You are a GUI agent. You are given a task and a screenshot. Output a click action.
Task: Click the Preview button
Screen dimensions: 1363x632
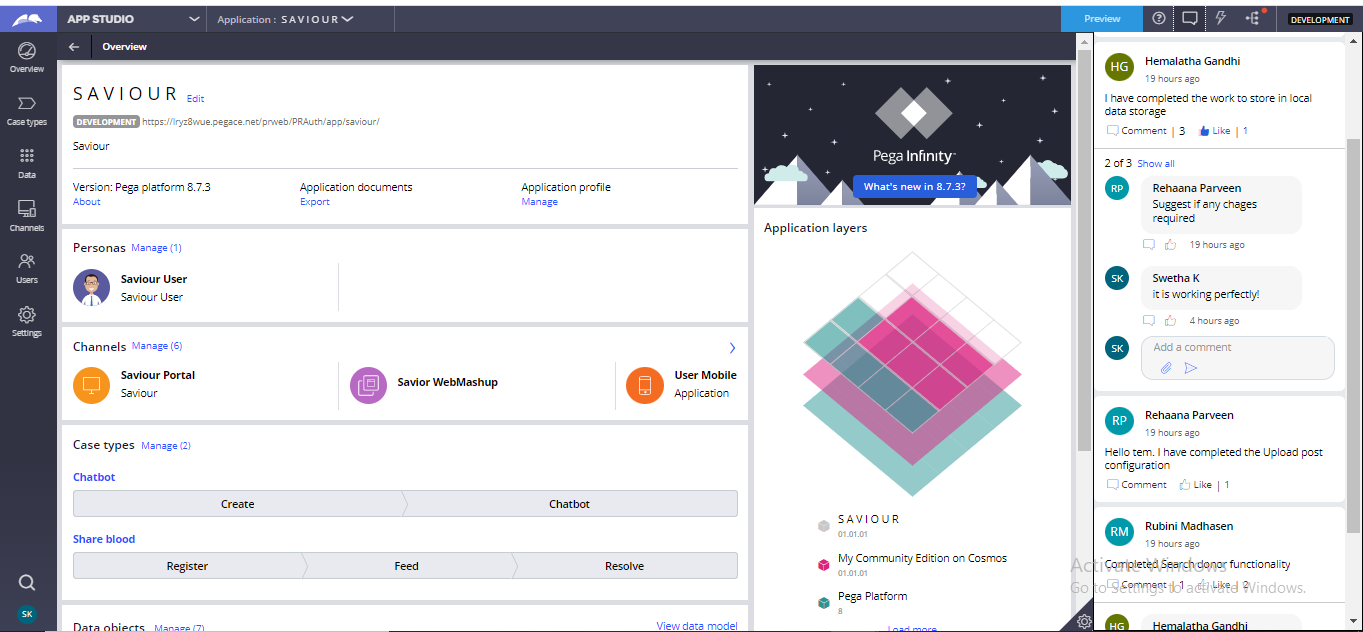coord(1102,18)
